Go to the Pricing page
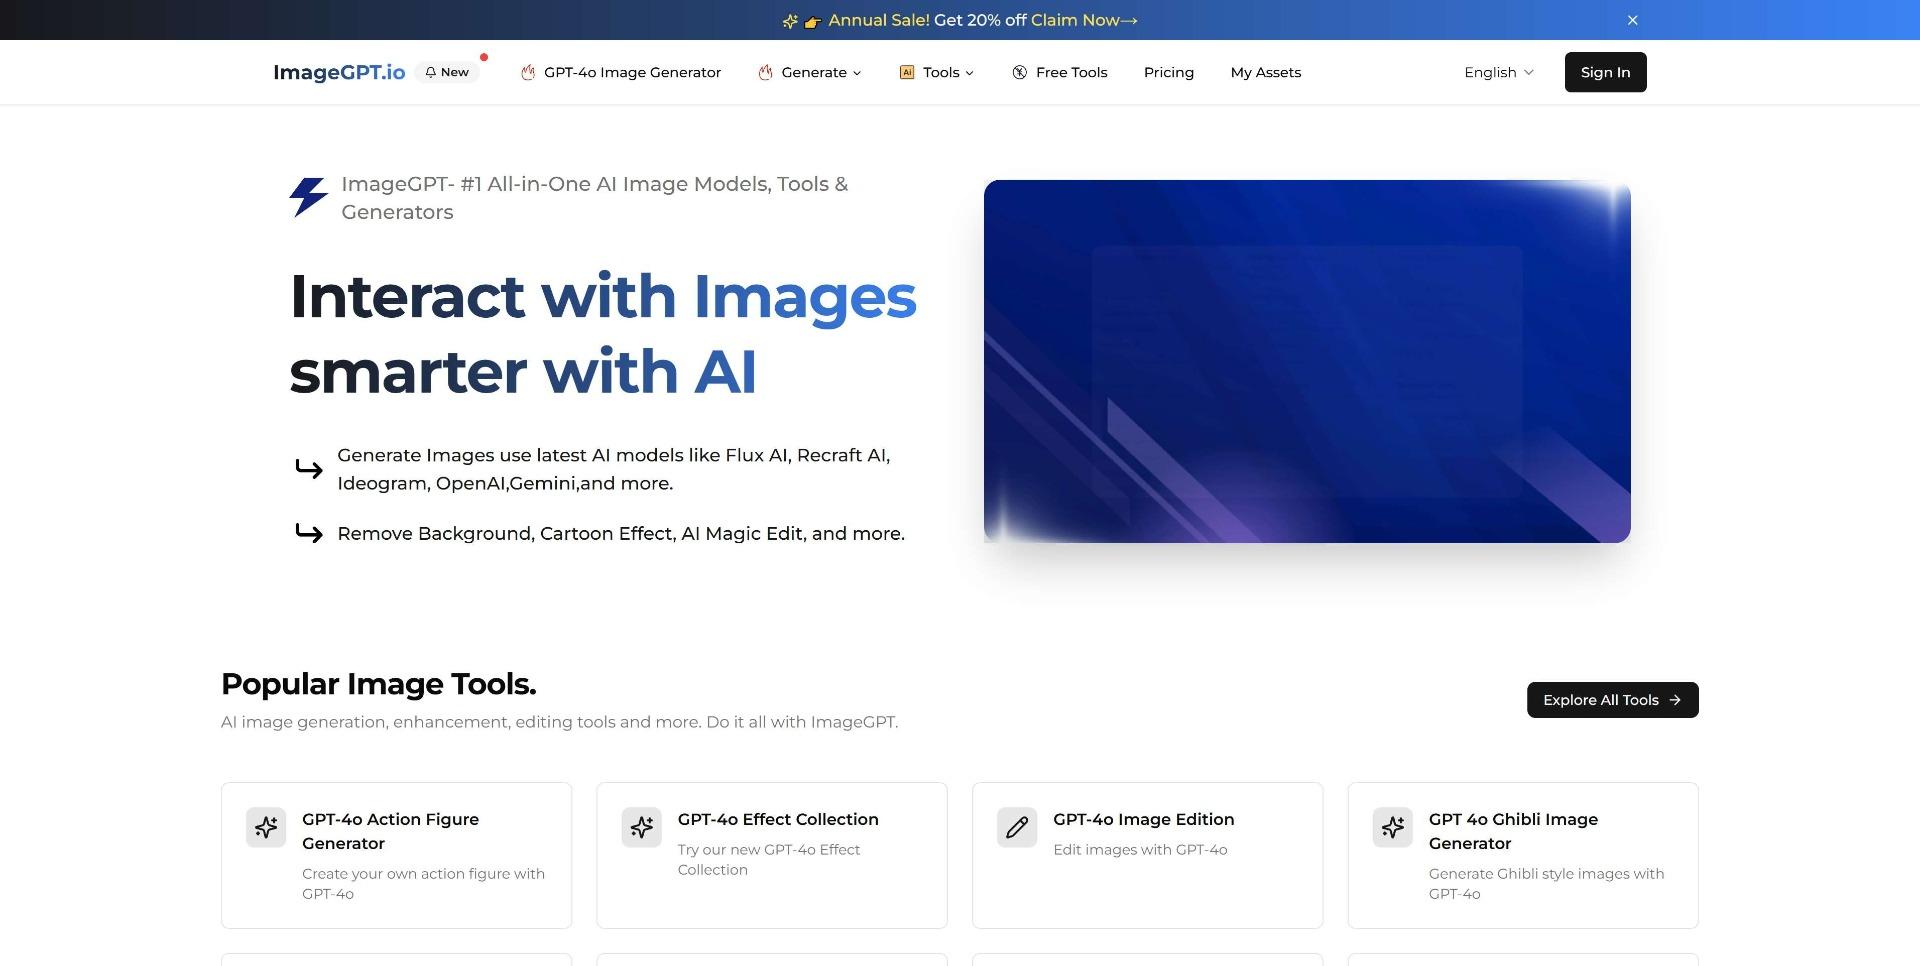The width and height of the screenshot is (1920, 966). point(1169,72)
